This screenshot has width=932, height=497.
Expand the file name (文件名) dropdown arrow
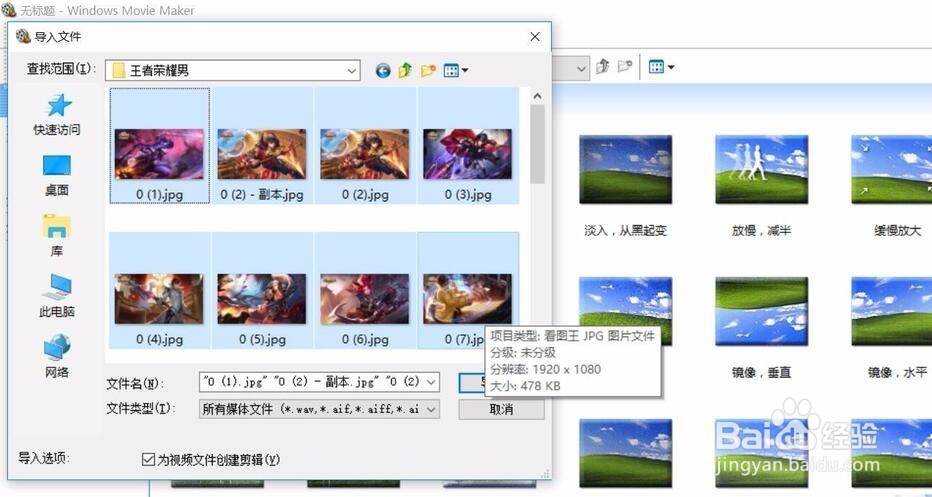pos(432,382)
